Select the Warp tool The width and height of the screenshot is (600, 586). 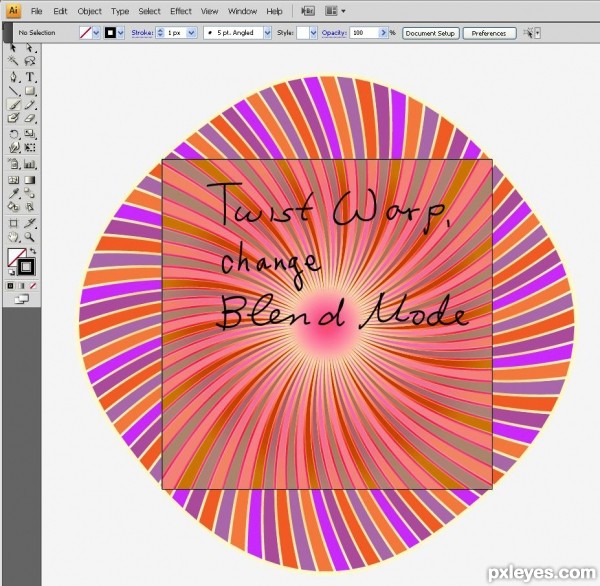click(x=14, y=147)
